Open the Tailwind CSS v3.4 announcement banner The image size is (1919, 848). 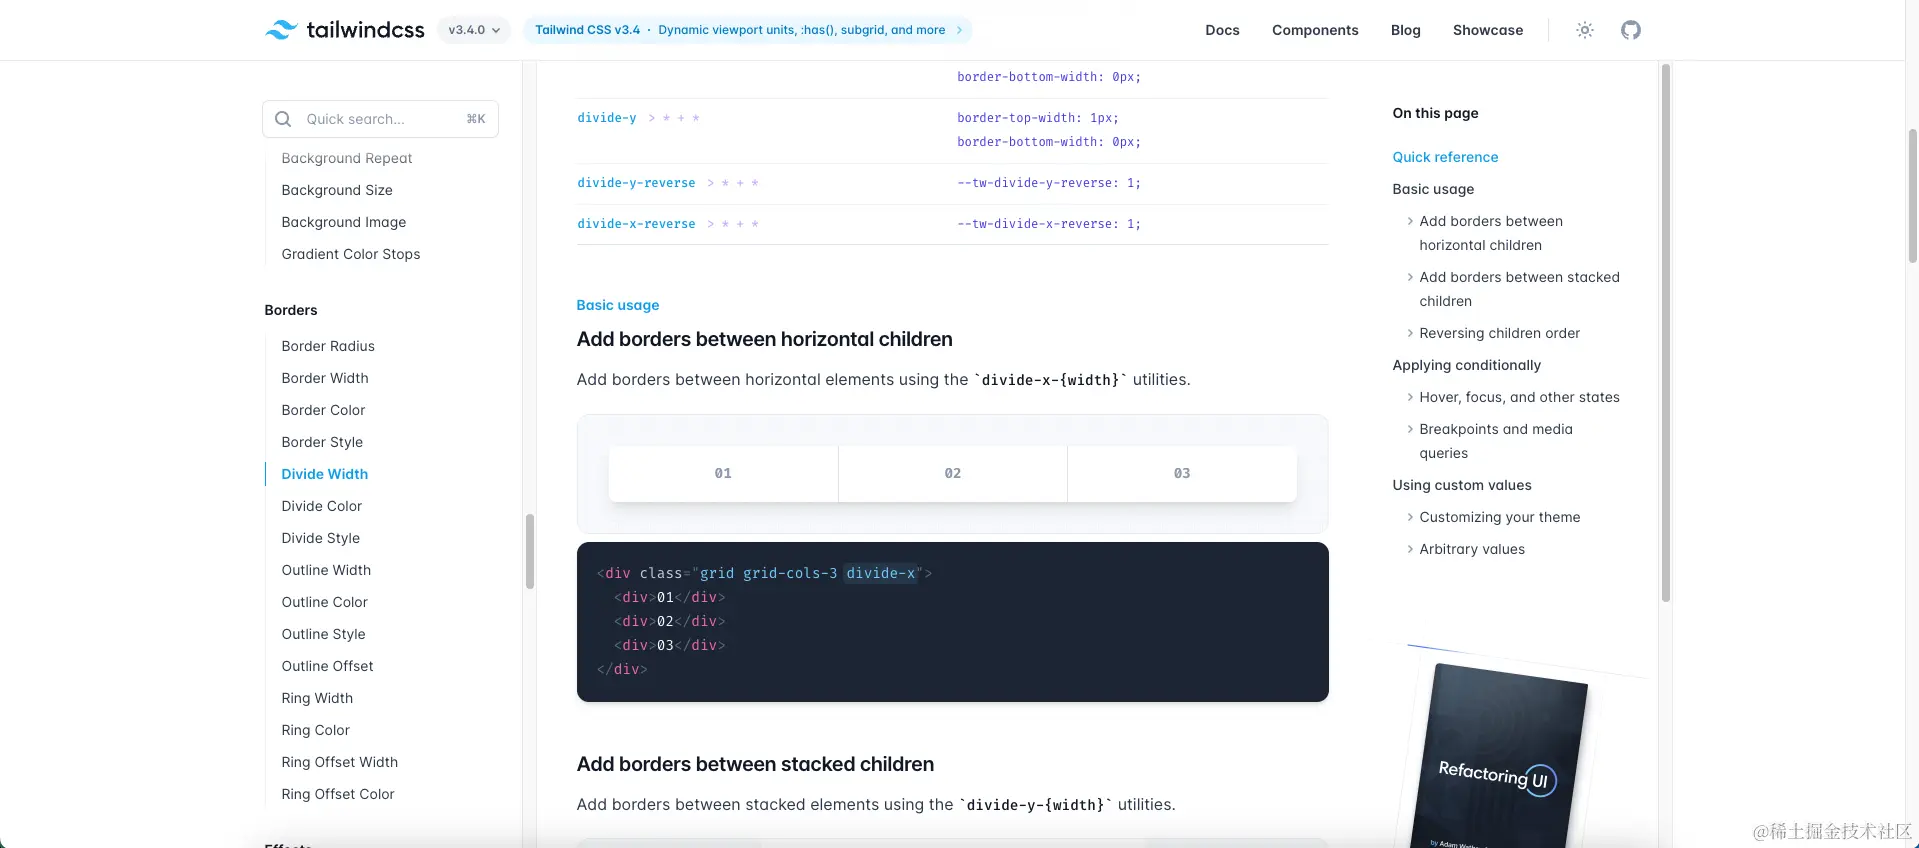coord(748,30)
